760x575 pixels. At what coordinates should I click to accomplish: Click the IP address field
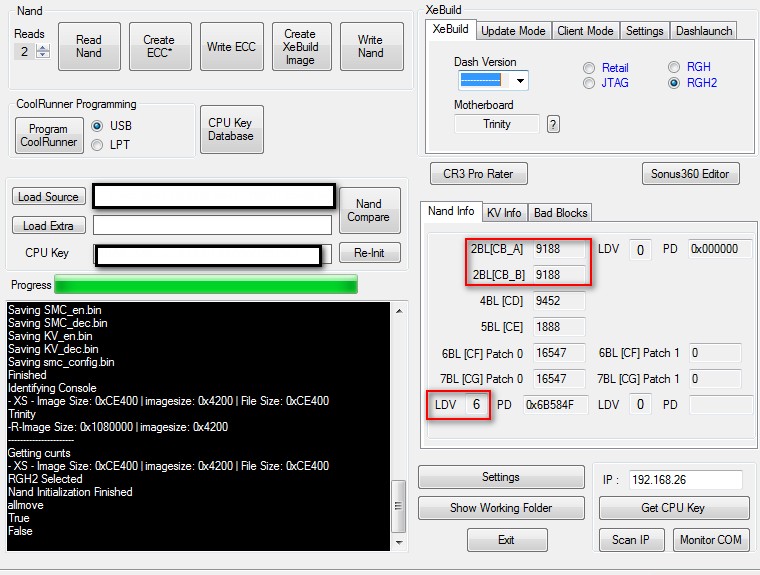click(685, 480)
